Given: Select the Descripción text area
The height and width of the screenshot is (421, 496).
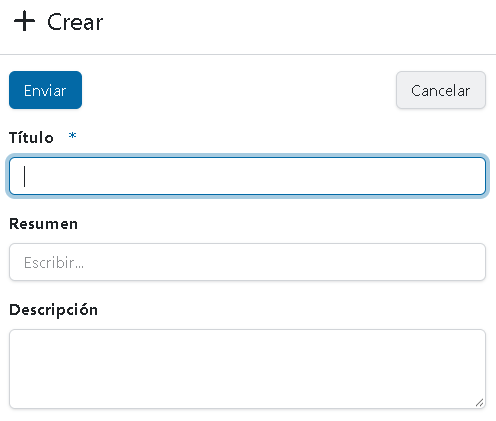Looking at the screenshot, I should click(x=247, y=369).
